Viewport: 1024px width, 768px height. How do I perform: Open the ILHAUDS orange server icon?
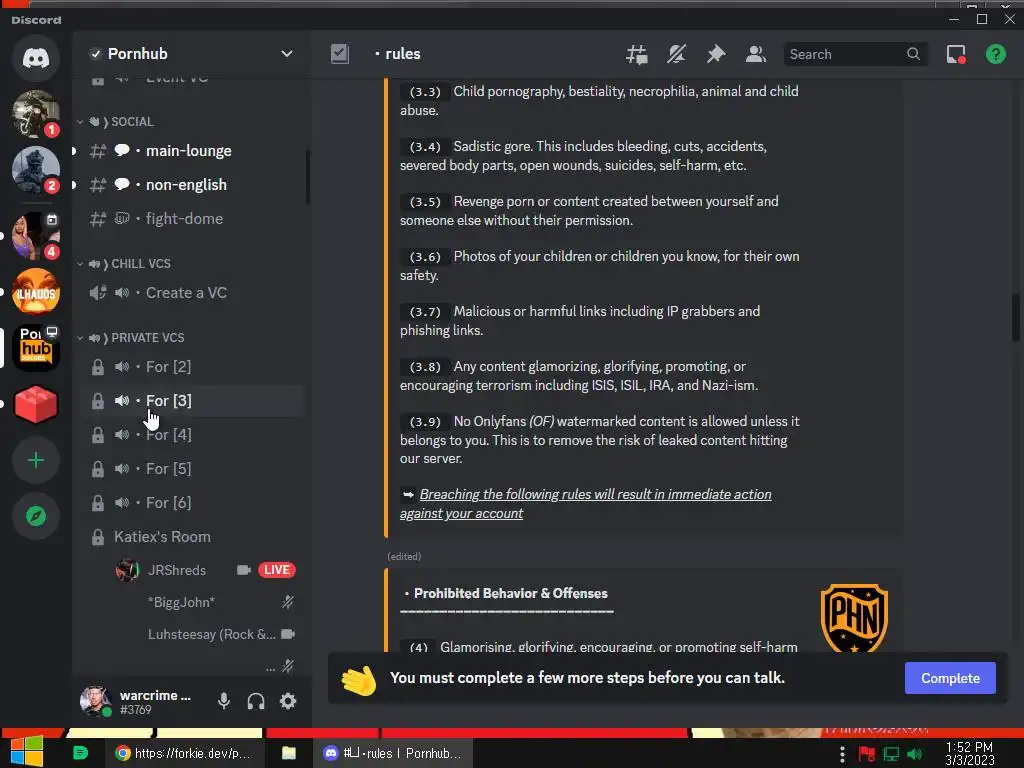[36, 292]
